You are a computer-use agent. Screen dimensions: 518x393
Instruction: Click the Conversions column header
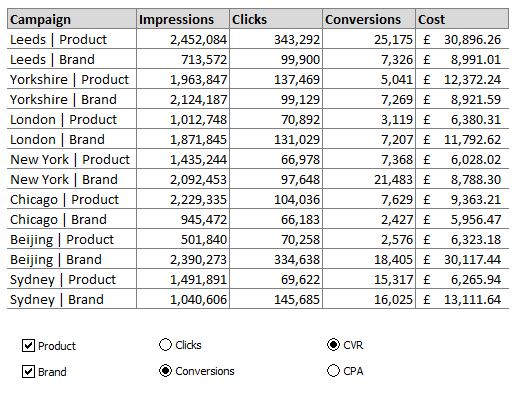369,19
